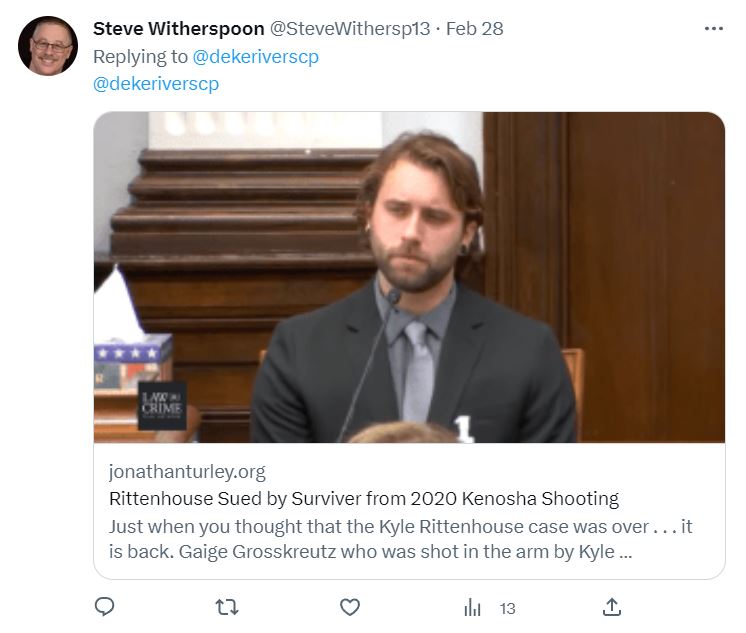Click the Feb 28 timestamp
This screenshot has height=633, width=746.
coord(474,28)
